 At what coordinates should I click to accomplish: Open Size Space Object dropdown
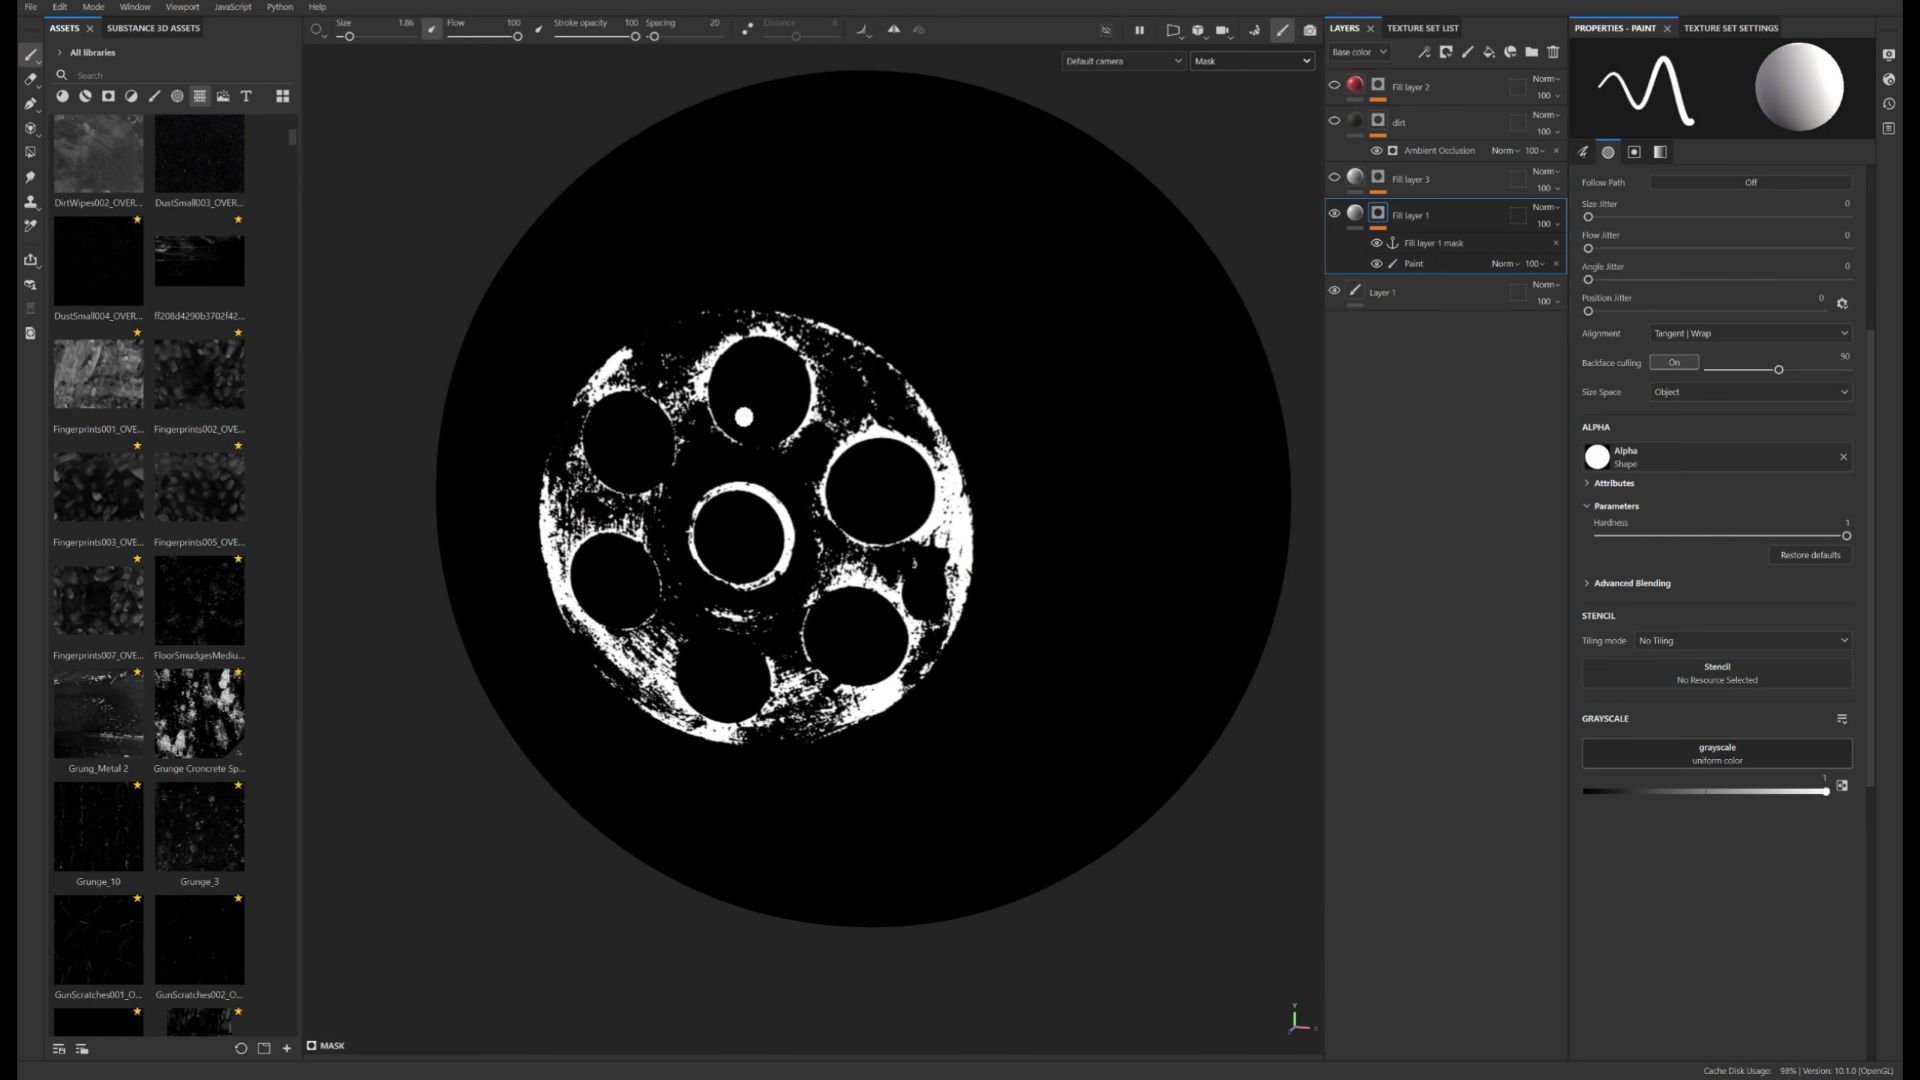click(x=1750, y=392)
